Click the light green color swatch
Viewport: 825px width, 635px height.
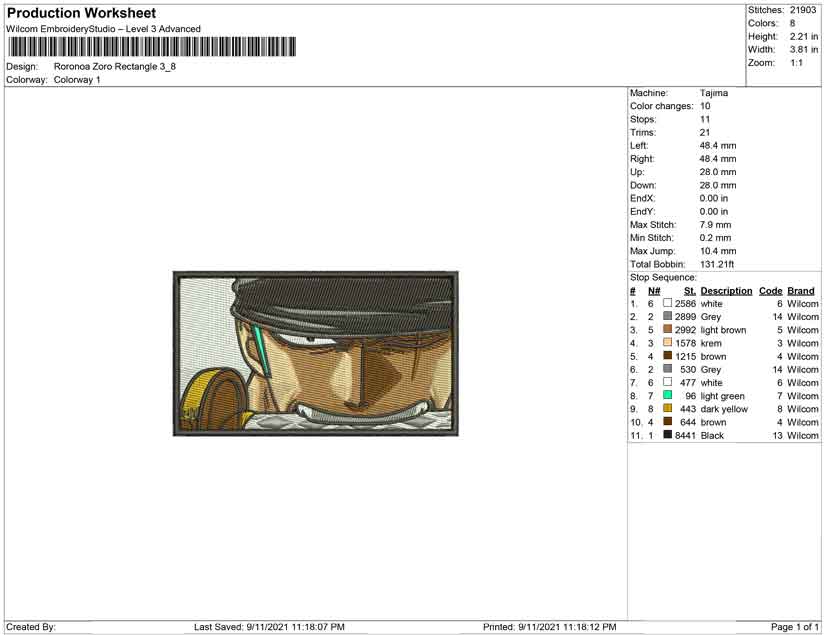pyautogui.click(x=667, y=395)
